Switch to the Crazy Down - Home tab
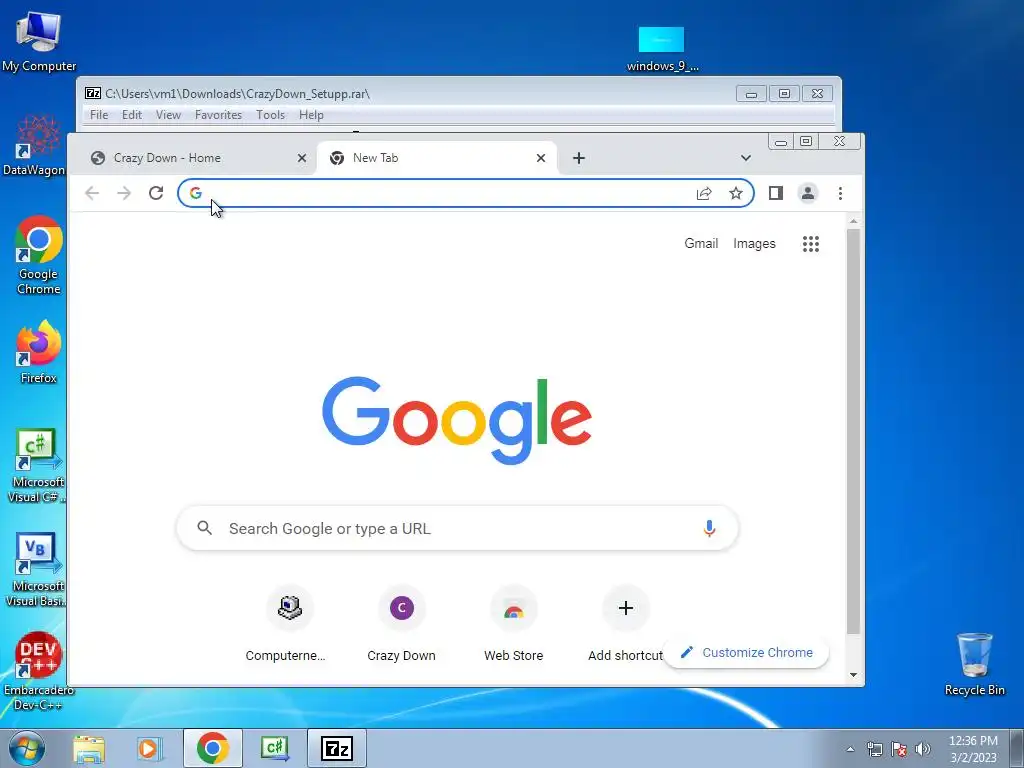This screenshot has width=1024, height=768. (197, 158)
